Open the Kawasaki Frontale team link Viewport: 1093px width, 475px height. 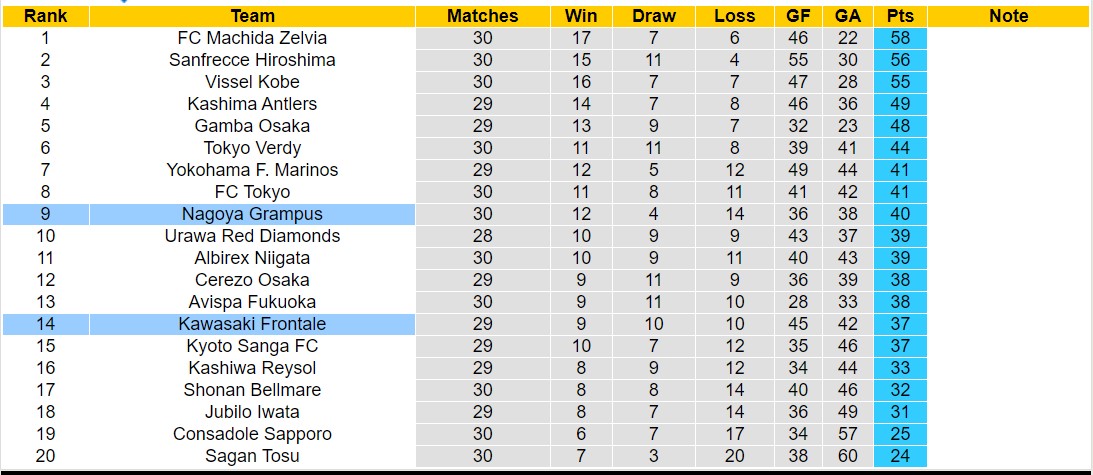click(252, 324)
